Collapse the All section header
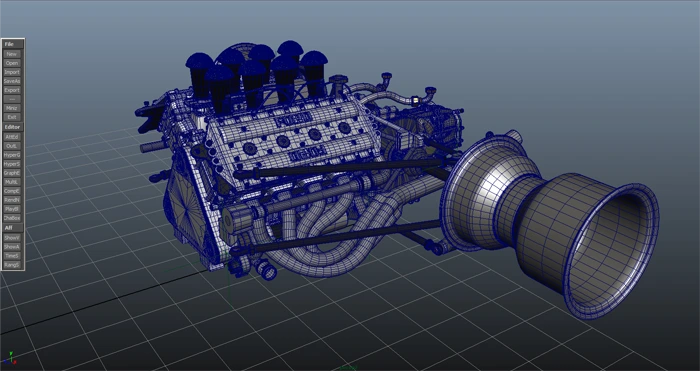The height and width of the screenshot is (371, 700). coord(13,228)
